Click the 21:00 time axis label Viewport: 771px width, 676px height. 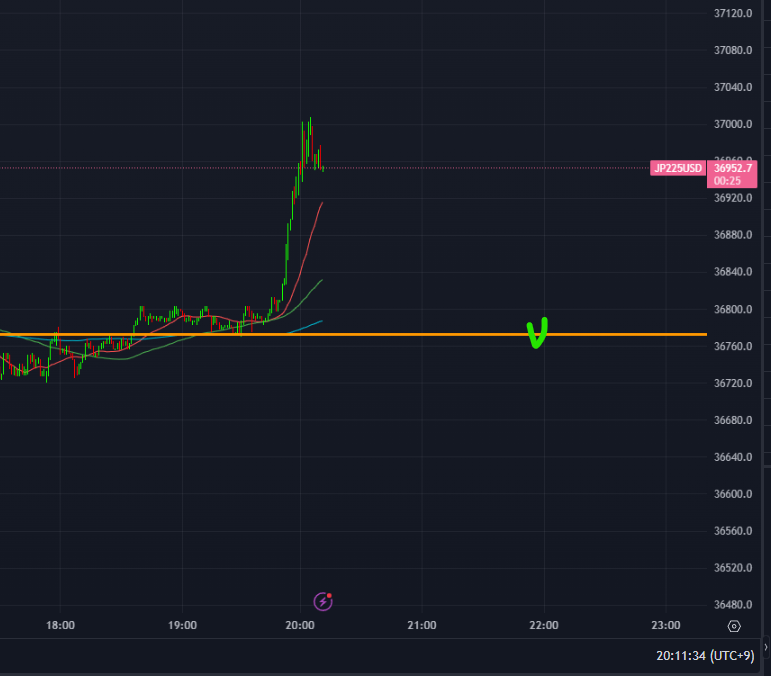pyautogui.click(x=422, y=625)
